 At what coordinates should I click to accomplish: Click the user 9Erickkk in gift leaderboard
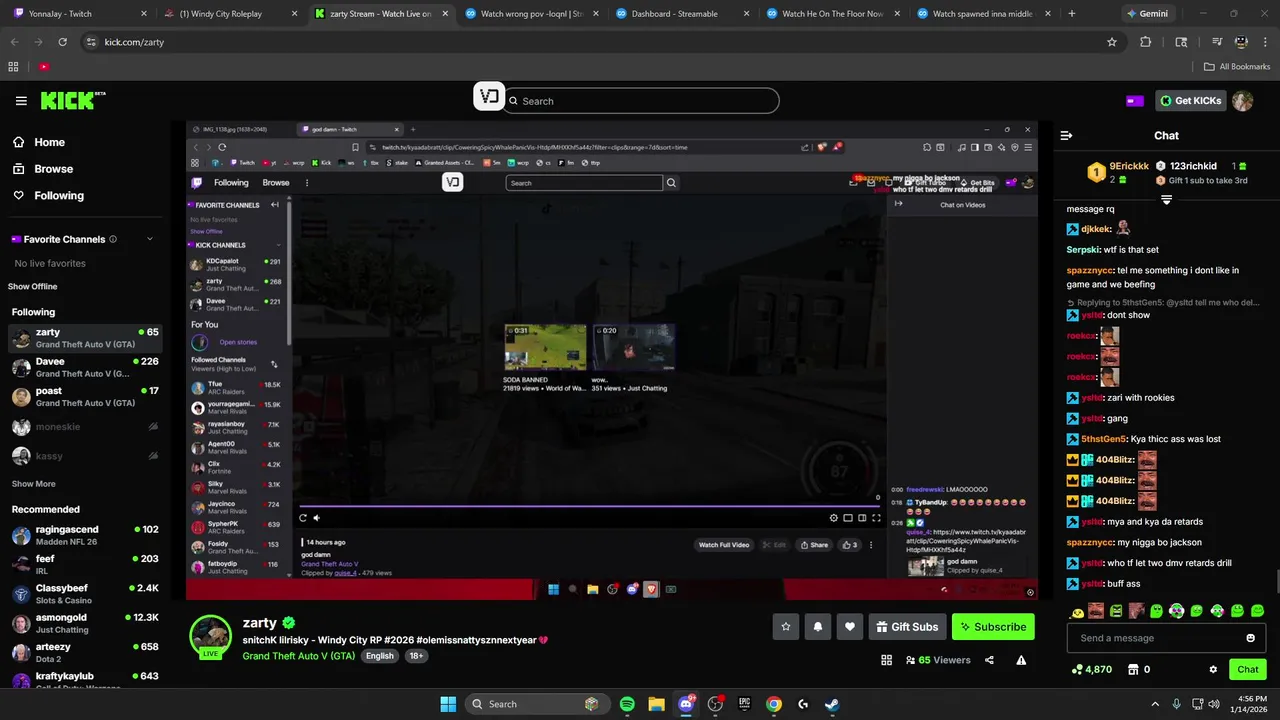pos(1128,166)
